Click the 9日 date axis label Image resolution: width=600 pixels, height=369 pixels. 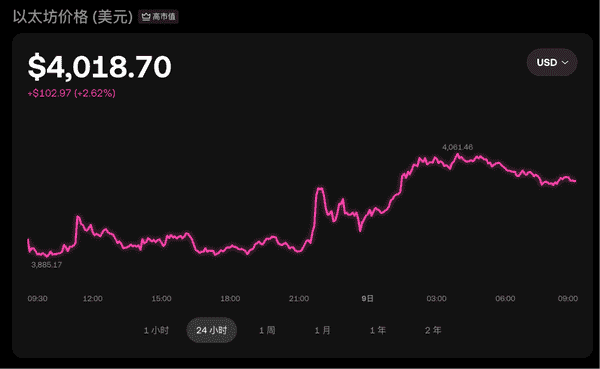coord(367,299)
